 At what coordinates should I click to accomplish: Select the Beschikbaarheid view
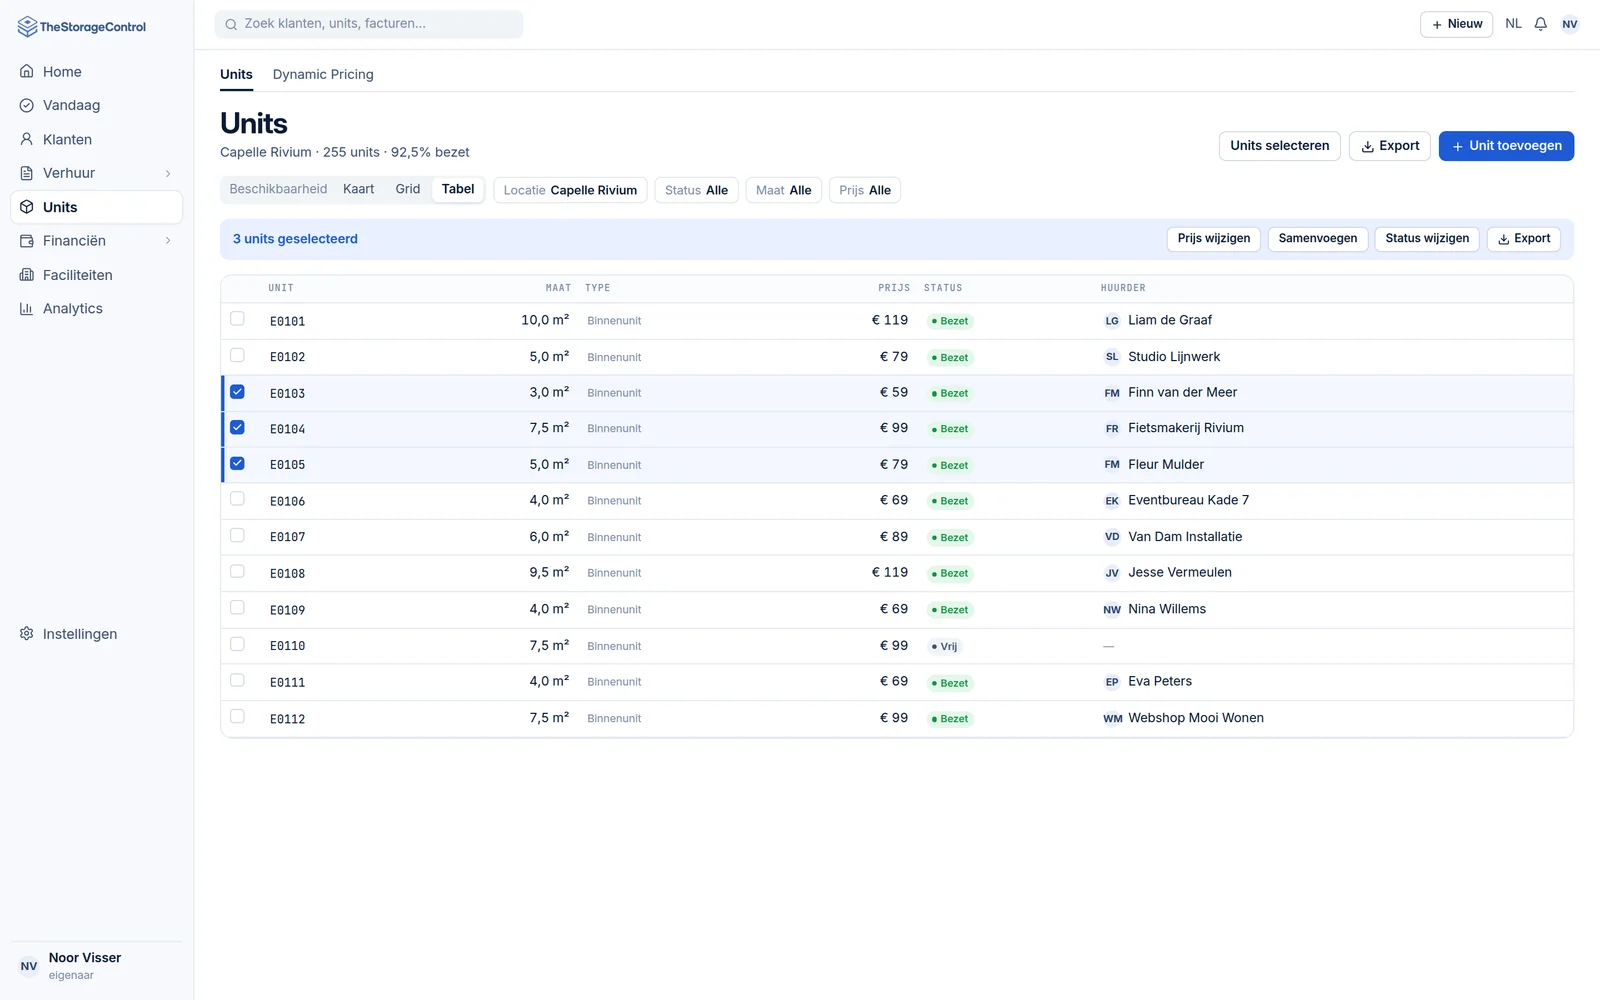[x=278, y=189]
